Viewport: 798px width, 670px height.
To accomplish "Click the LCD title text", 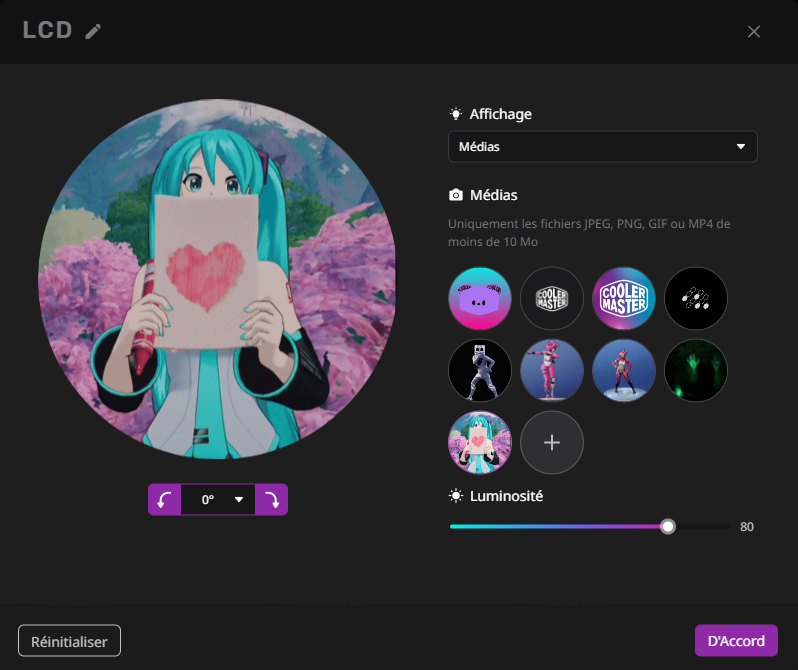I will 47,30.
